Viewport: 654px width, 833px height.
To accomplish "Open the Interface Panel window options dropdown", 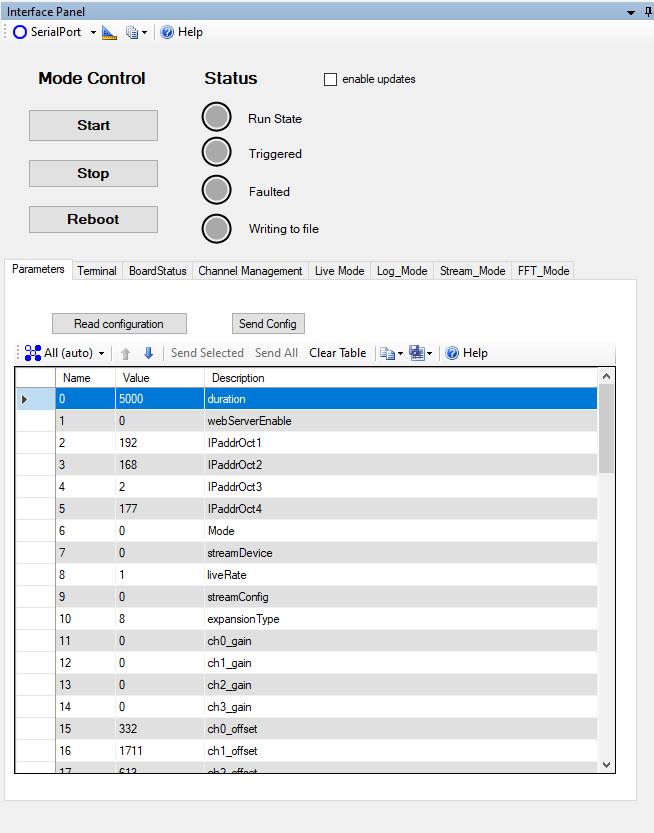I will click(x=631, y=12).
